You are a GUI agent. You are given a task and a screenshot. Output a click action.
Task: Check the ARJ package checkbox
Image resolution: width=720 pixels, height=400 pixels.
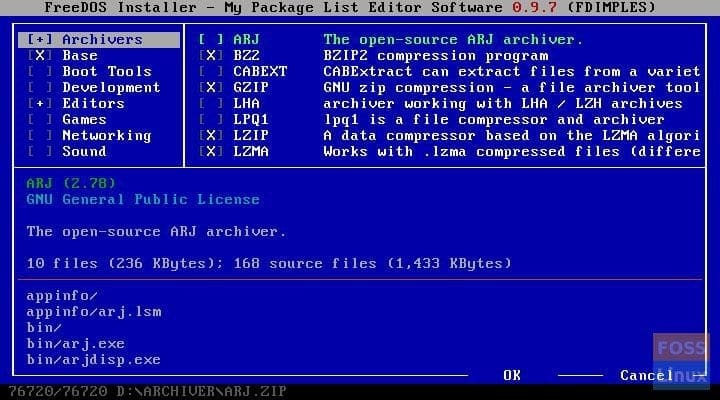click(x=211, y=39)
